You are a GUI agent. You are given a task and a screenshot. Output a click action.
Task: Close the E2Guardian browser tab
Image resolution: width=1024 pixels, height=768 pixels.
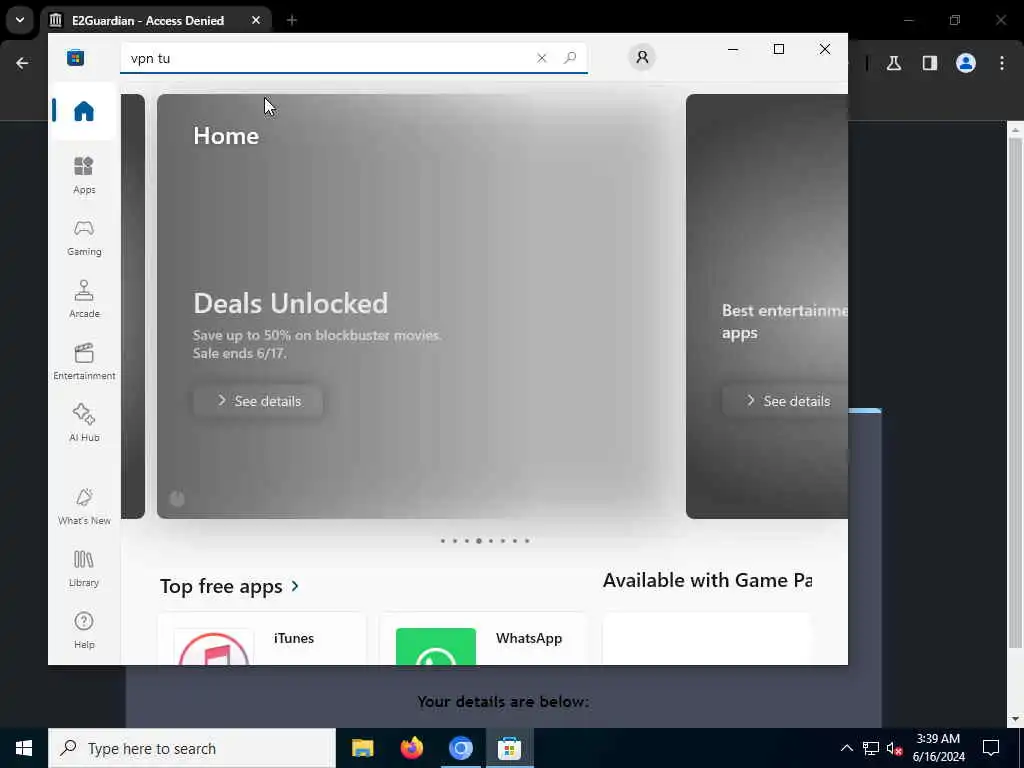(256, 20)
